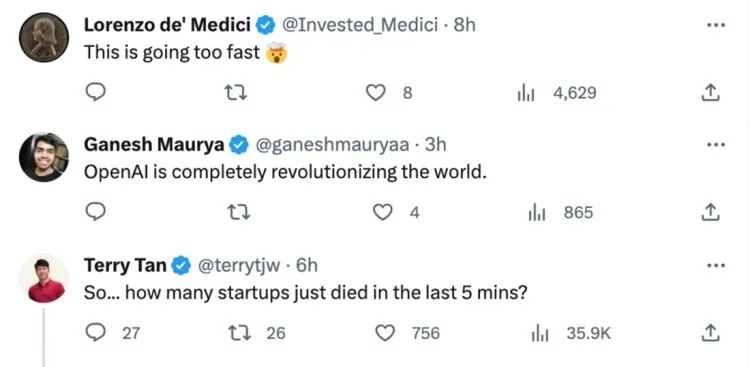Open @Invested_Medici profile handle

[x=360, y=24]
